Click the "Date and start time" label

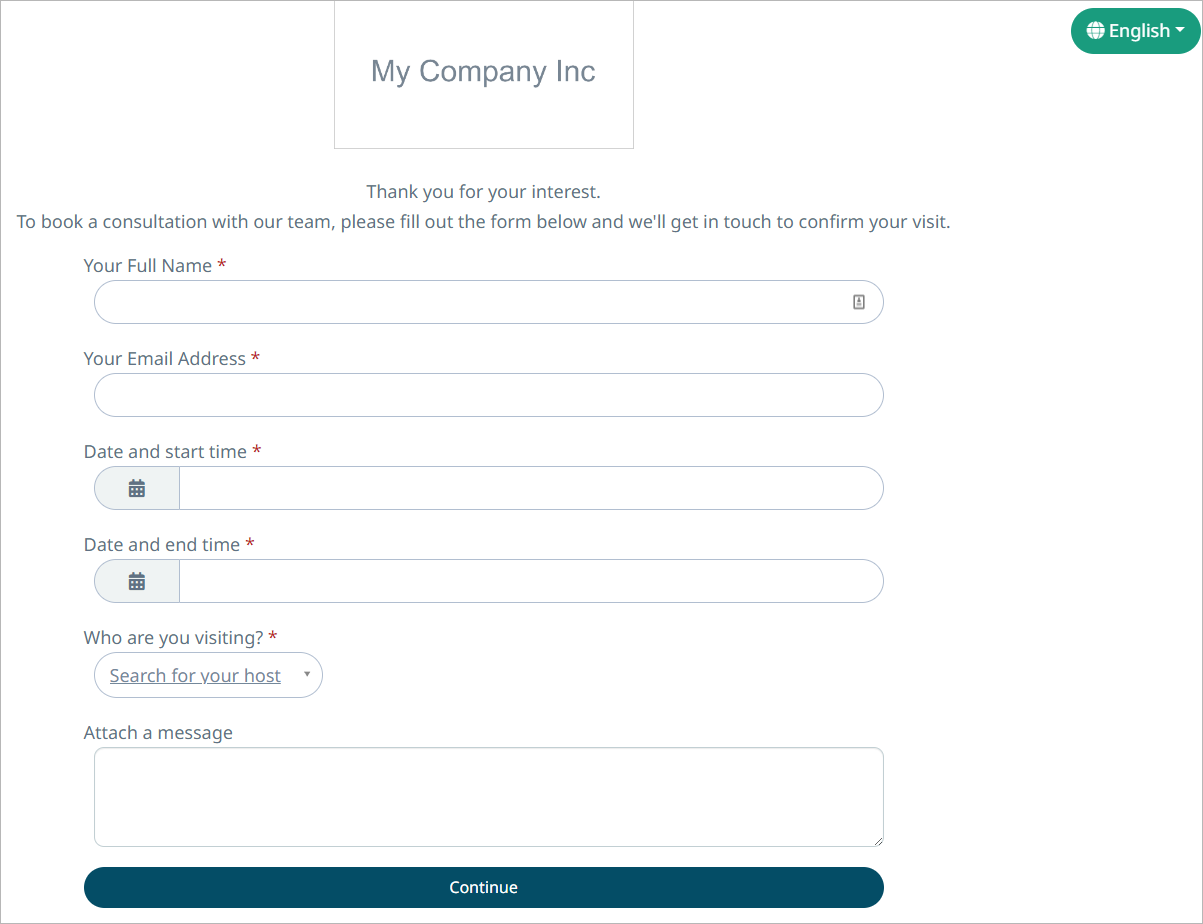click(165, 452)
